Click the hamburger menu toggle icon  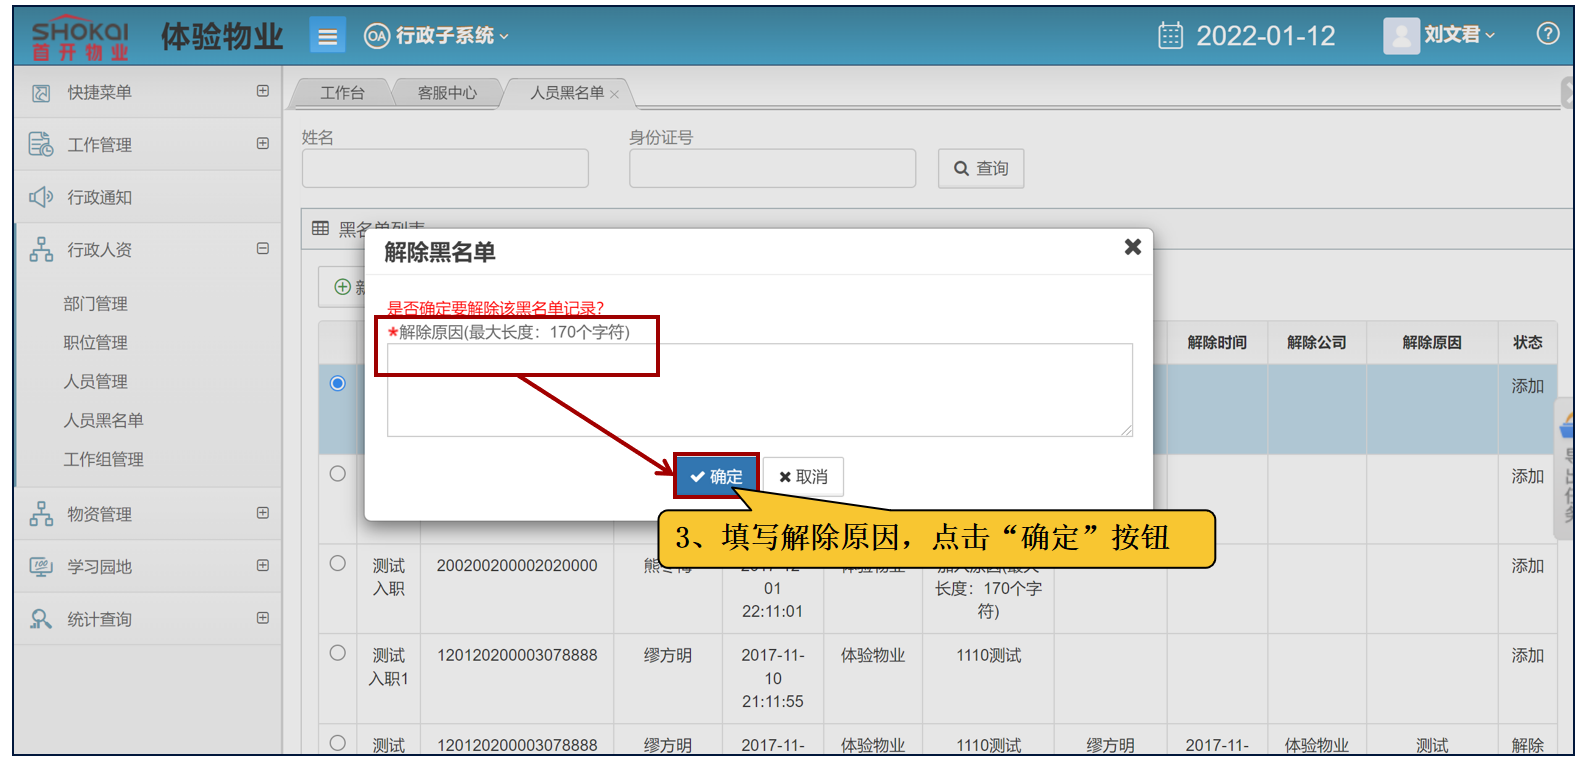[x=327, y=37]
